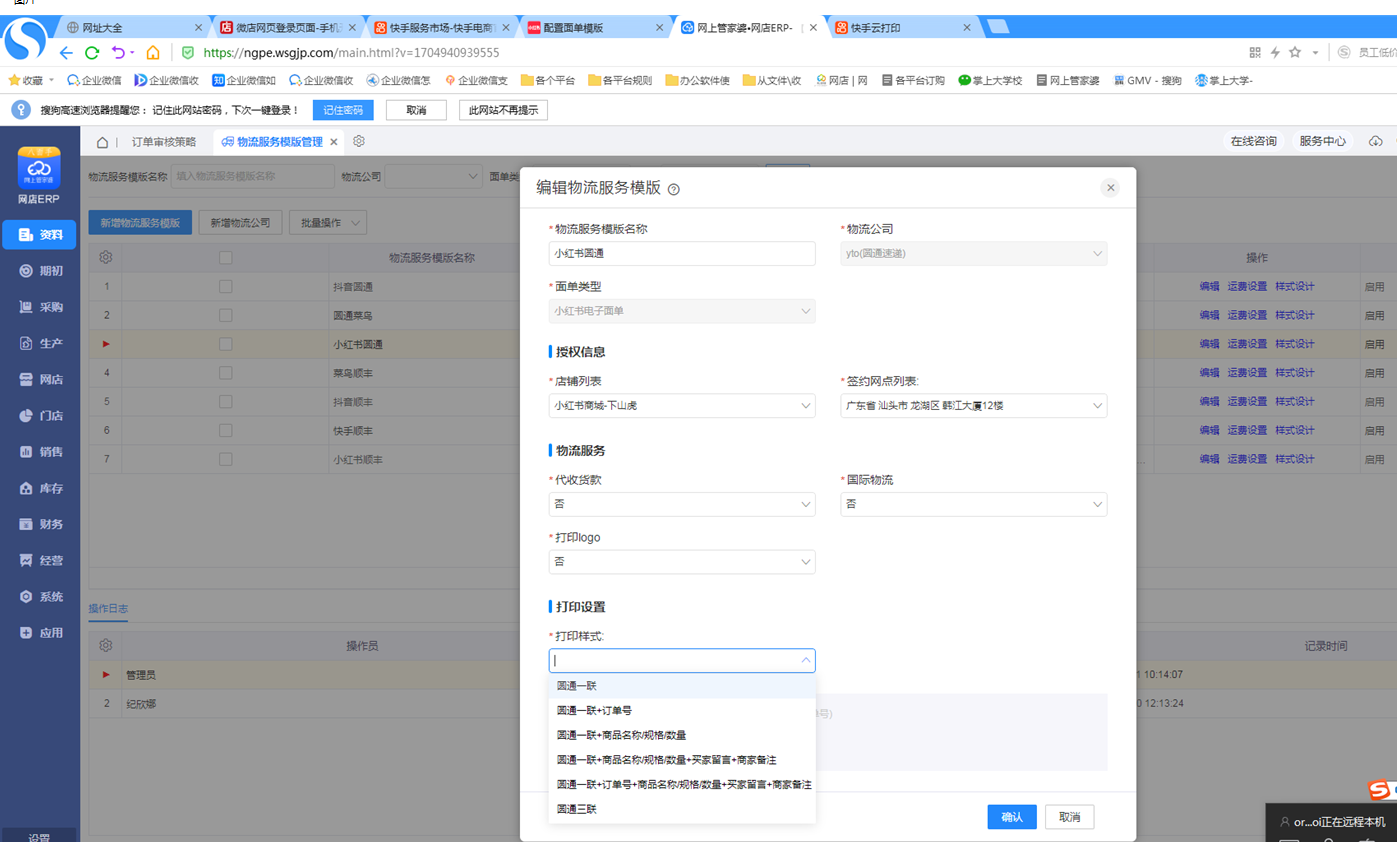Close the 编辑物流服务模版 dialog with X

1109,187
